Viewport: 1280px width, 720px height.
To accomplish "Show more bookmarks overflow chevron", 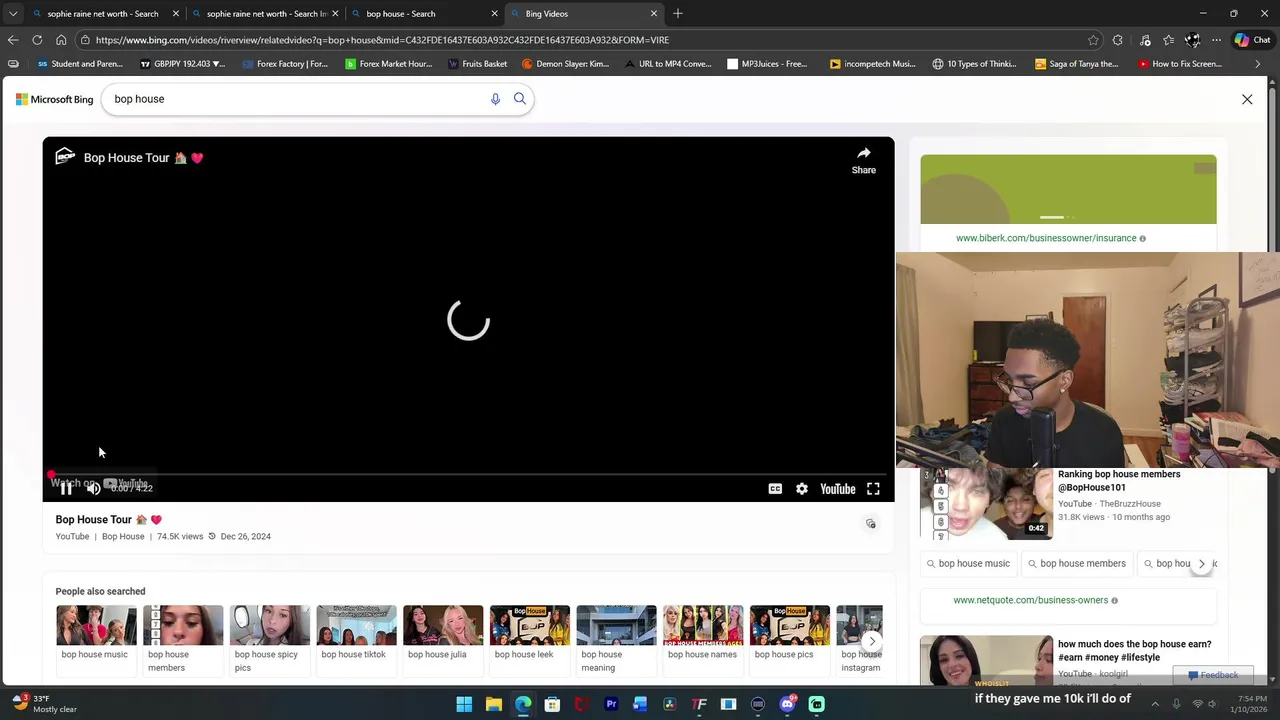I will pos(1257,64).
